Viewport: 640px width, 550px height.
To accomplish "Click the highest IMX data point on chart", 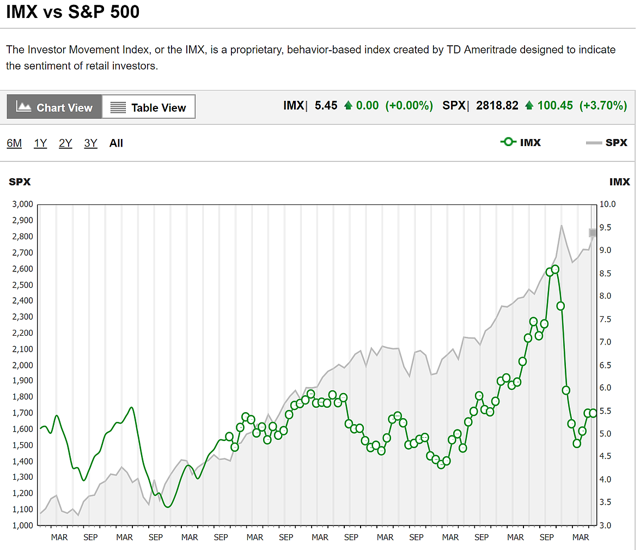I will click(x=555, y=269).
